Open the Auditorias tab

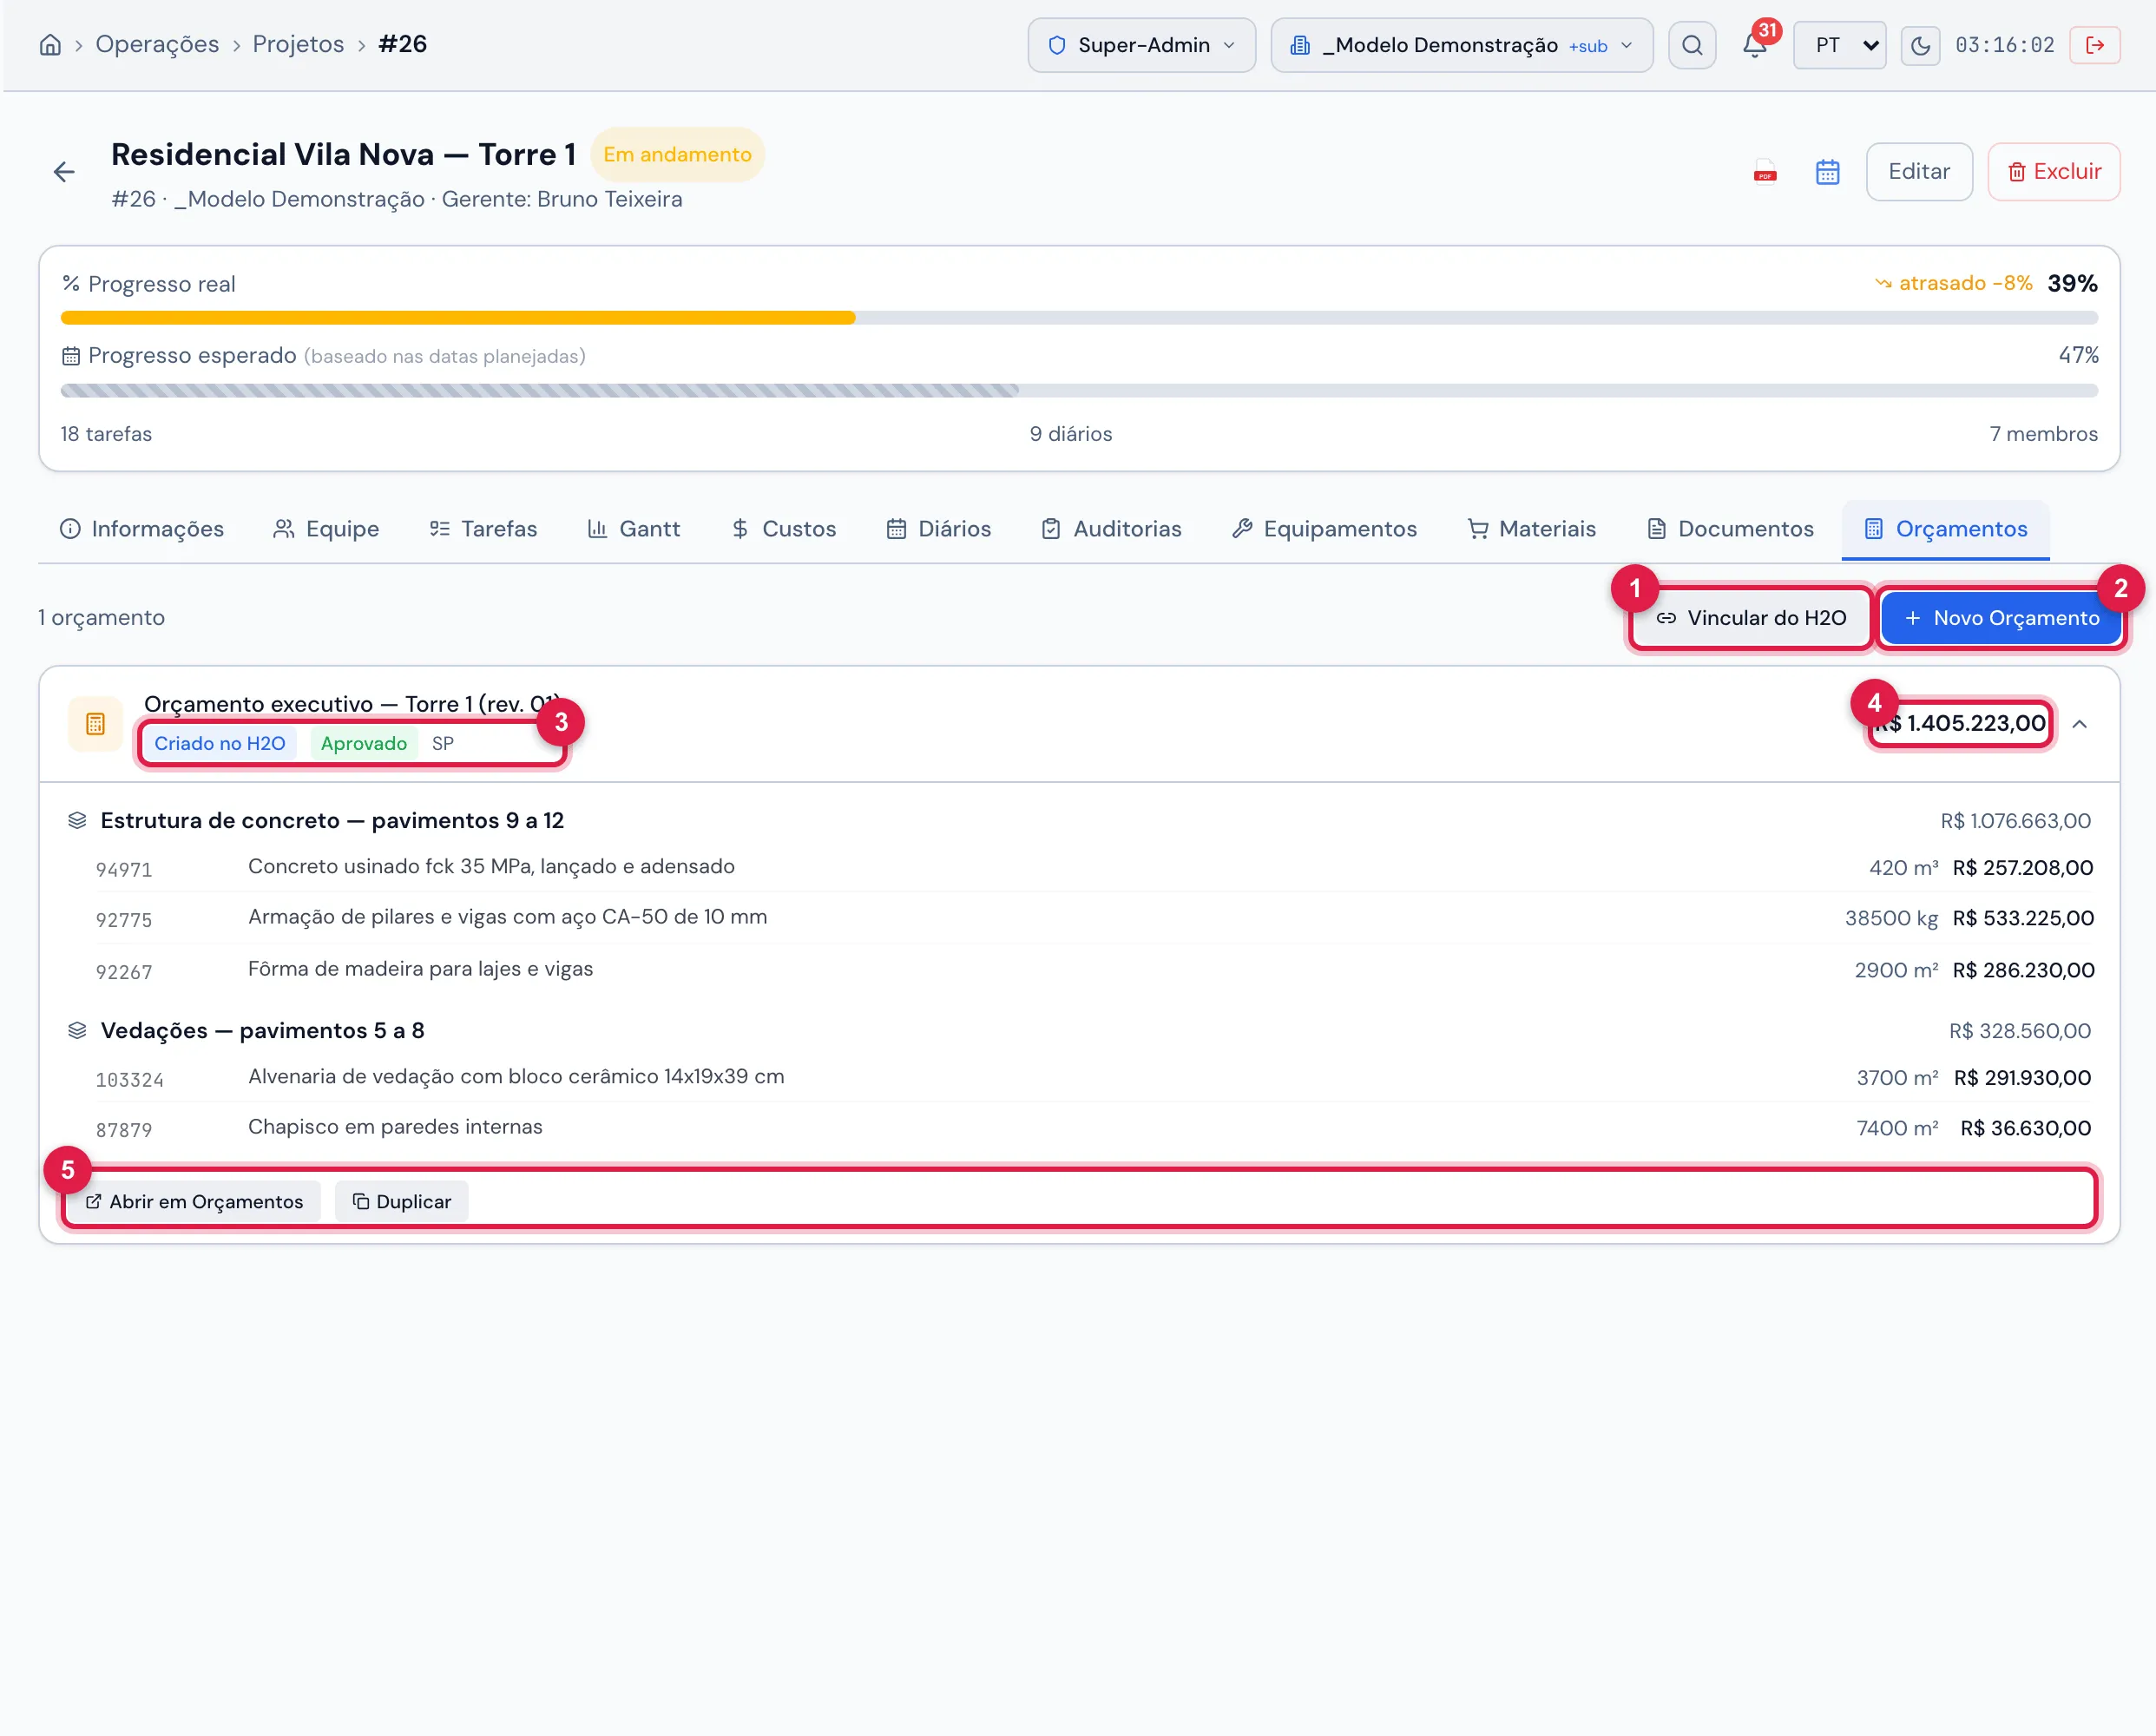click(x=1112, y=529)
